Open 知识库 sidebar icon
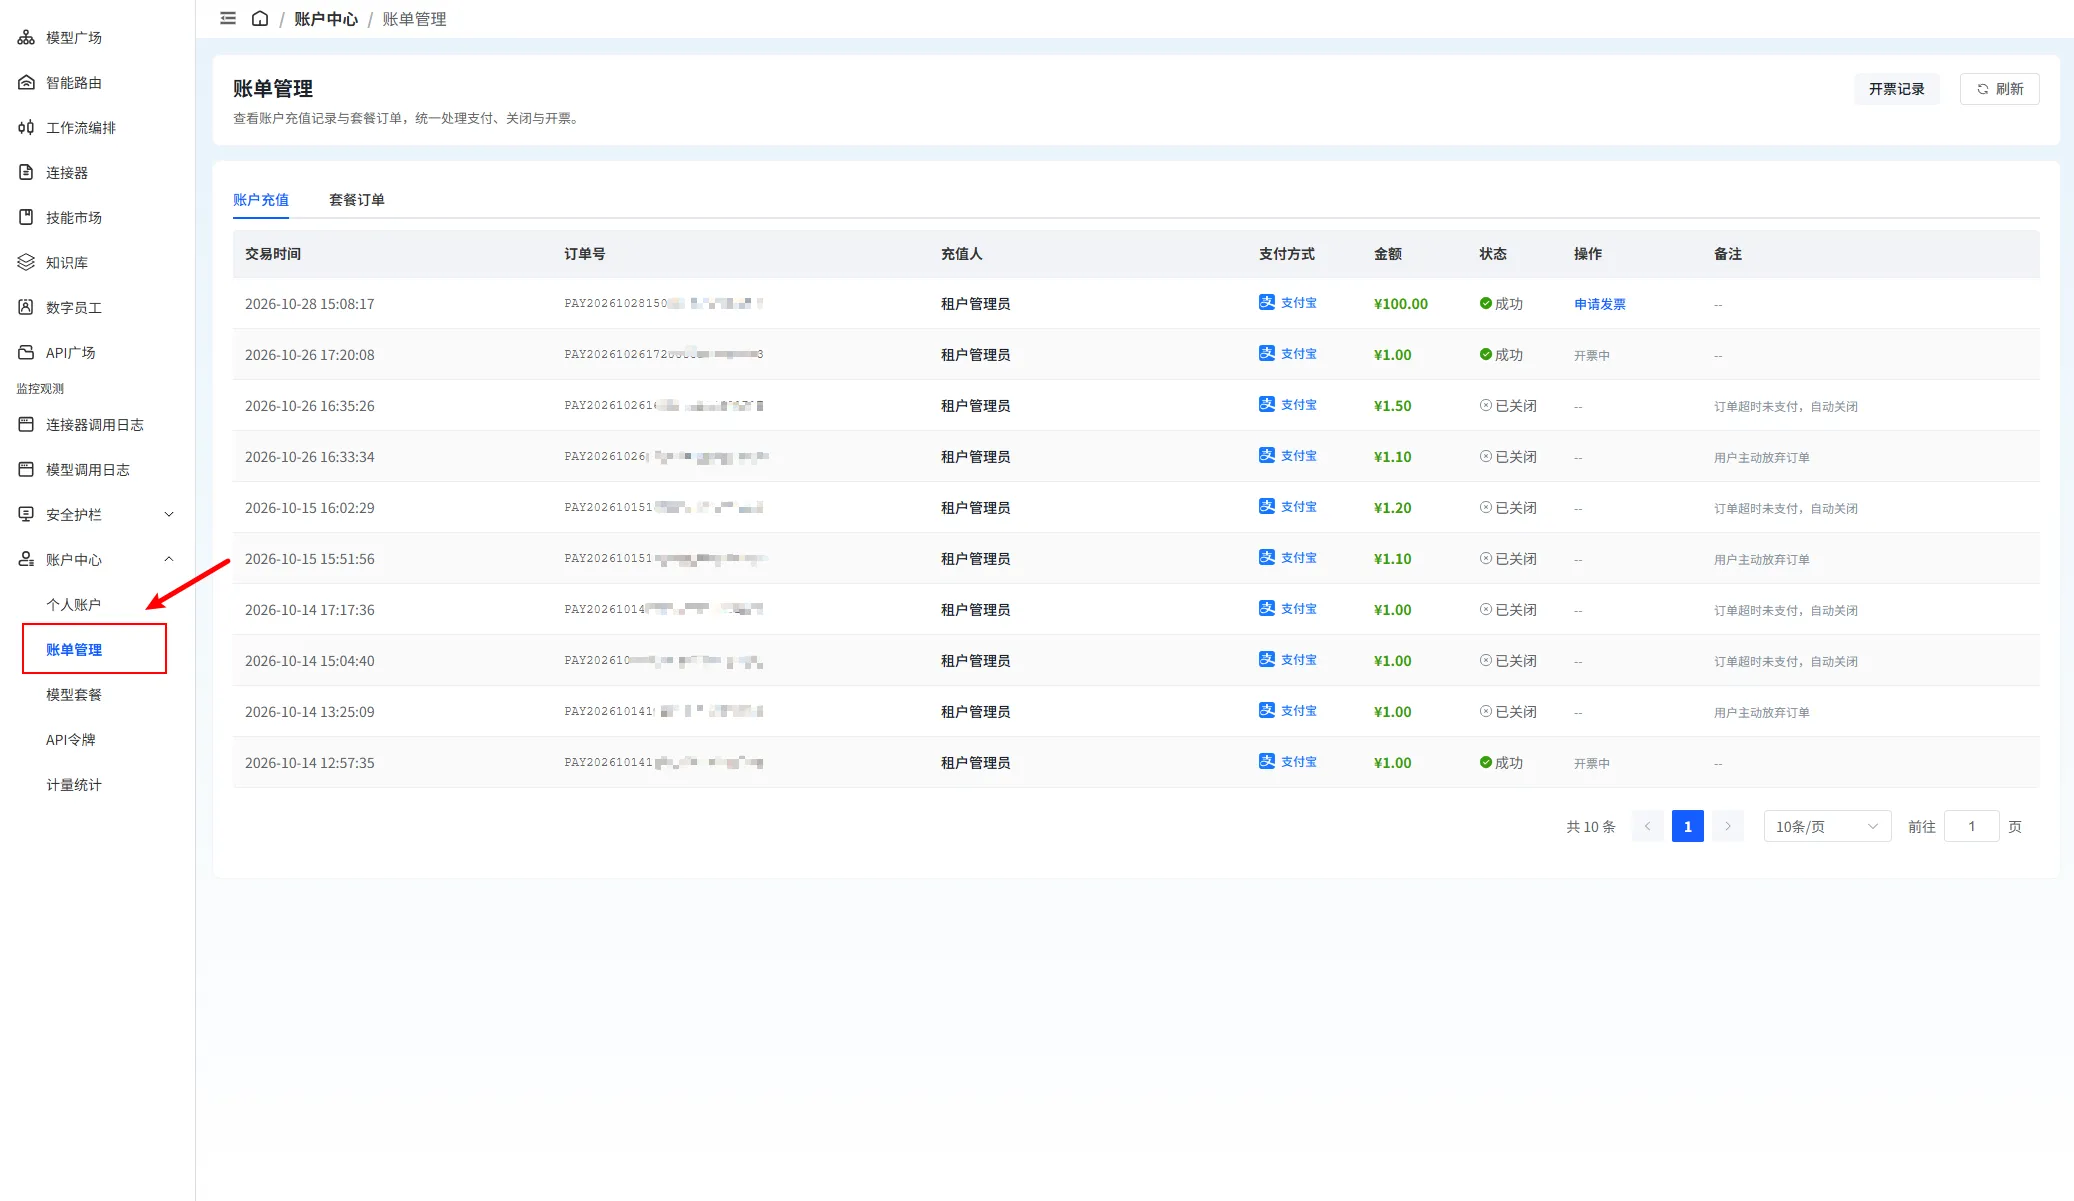 click(x=26, y=262)
